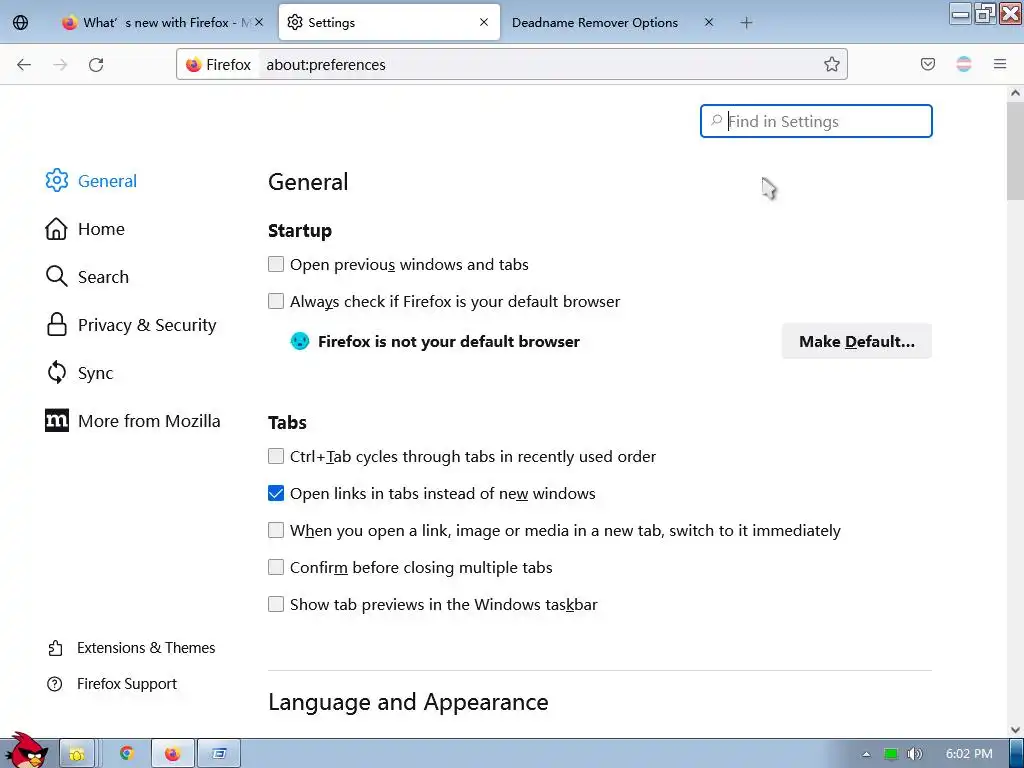This screenshot has width=1024, height=768.
Task: Click the Show desktop button at taskbar end
Action: pos(1016,753)
